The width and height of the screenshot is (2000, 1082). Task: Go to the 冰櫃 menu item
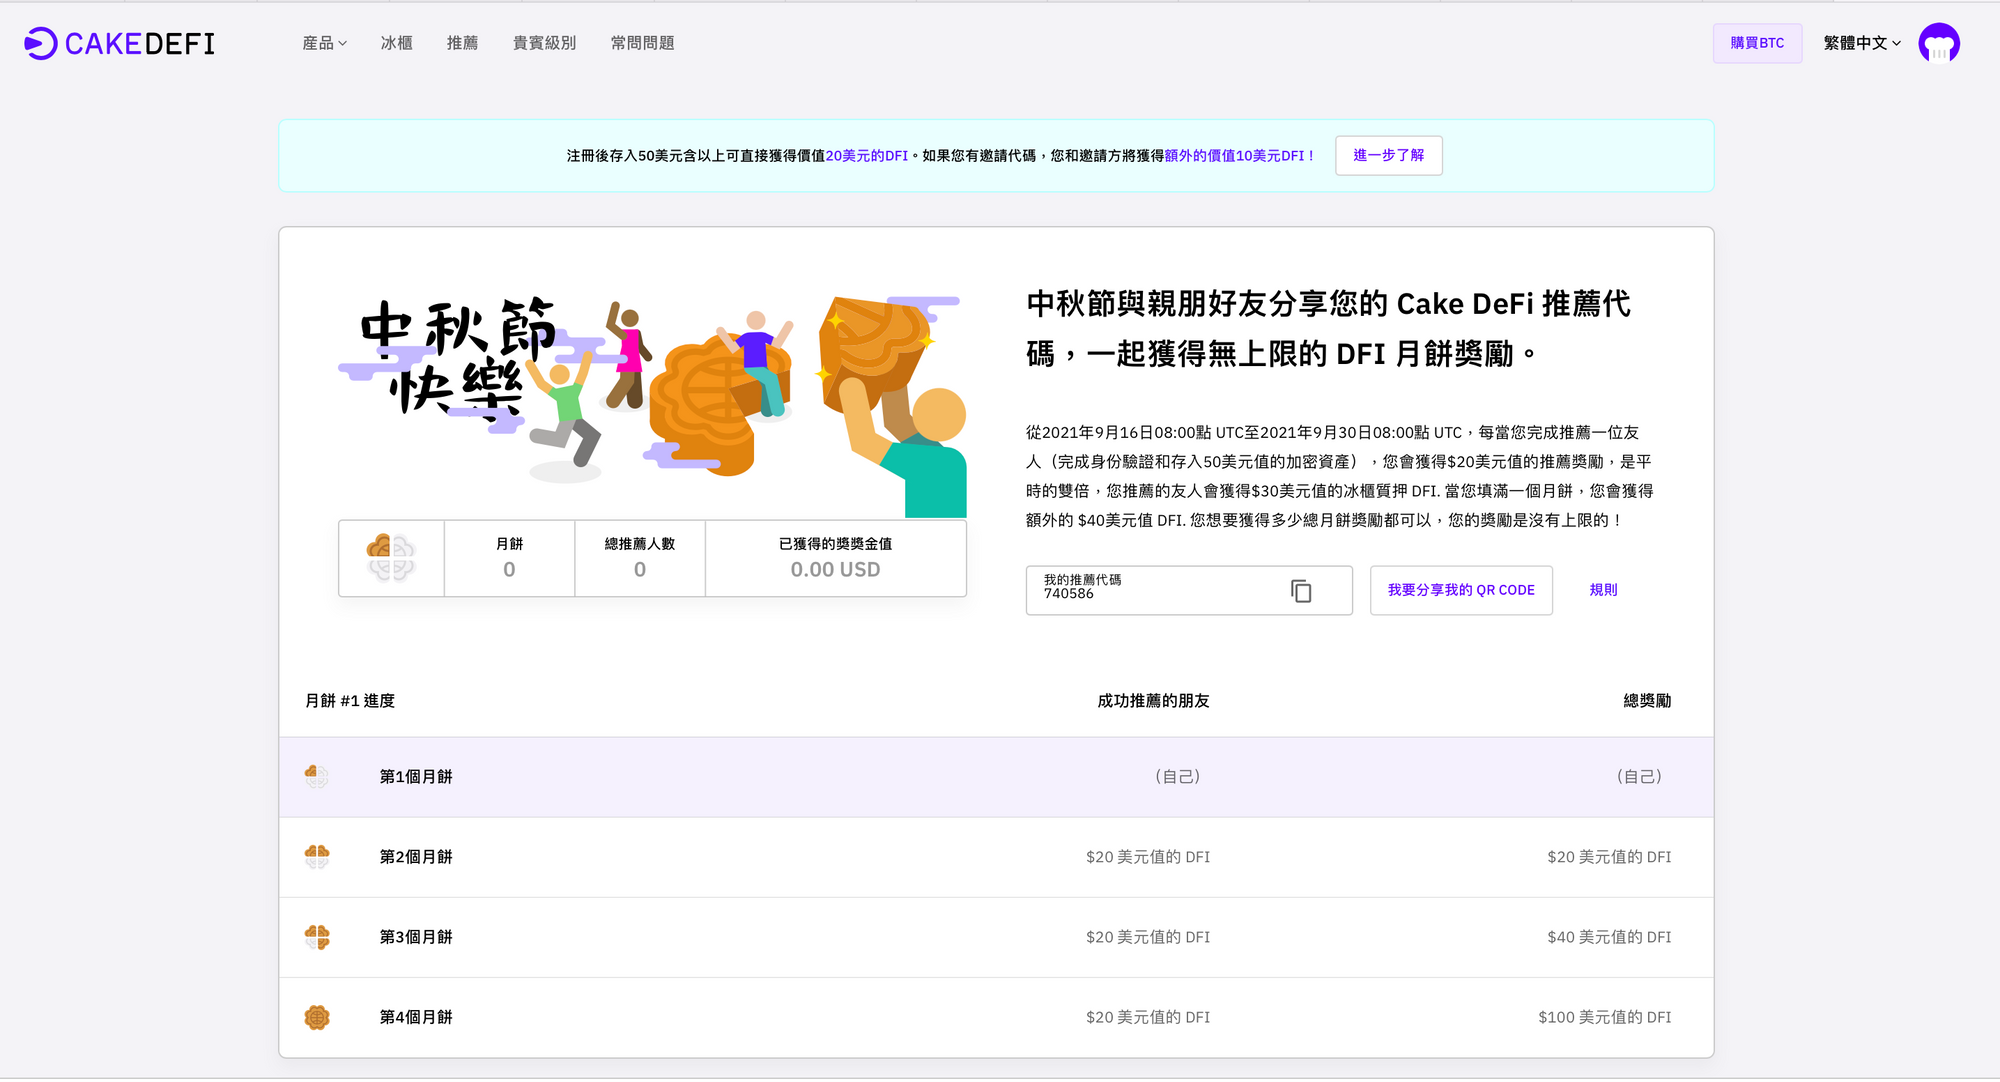396,43
